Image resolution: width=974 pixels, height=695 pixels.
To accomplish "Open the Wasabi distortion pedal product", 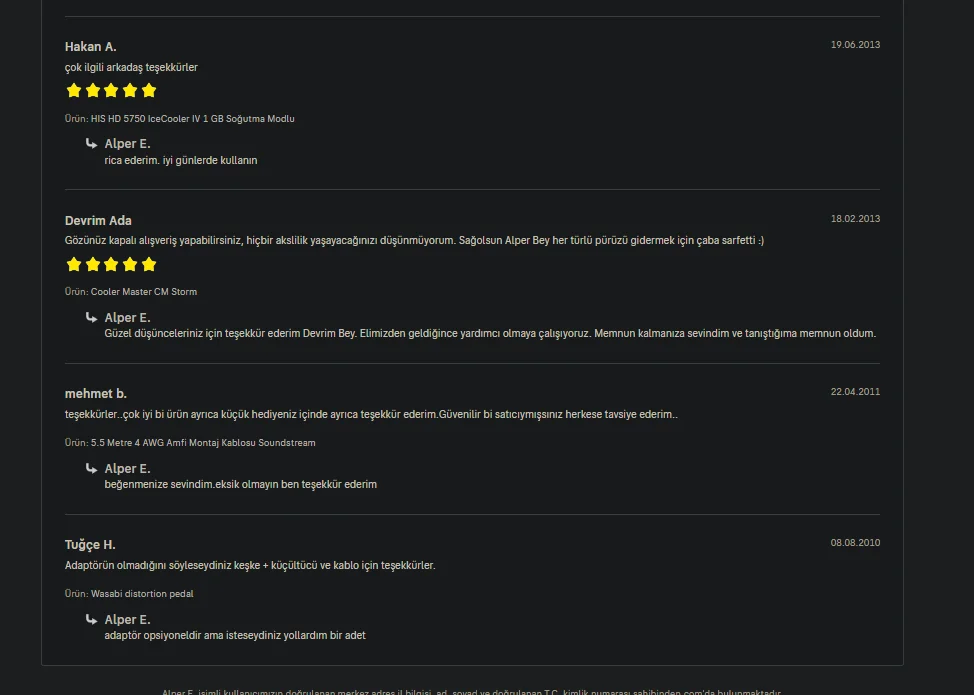I will tap(142, 594).
